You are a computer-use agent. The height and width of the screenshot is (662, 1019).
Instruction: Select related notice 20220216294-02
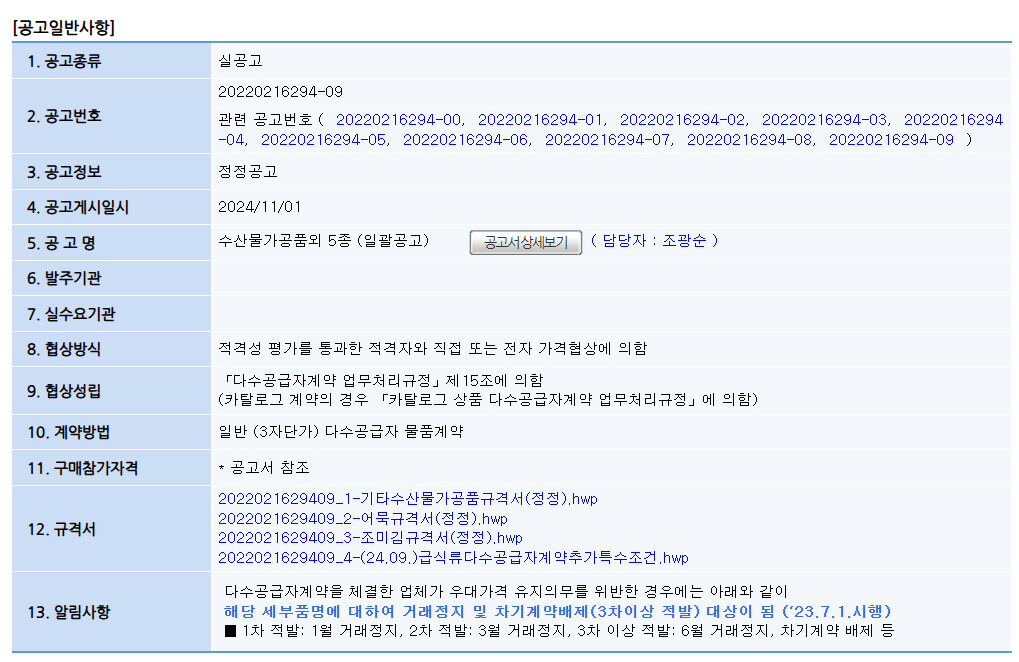click(x=682, y=120)
